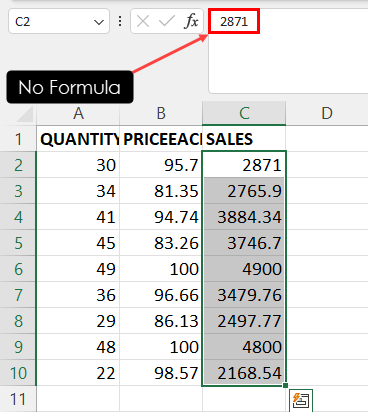Select row 10 header
Viewport: 368px width, 412px height.
point(18,373)
